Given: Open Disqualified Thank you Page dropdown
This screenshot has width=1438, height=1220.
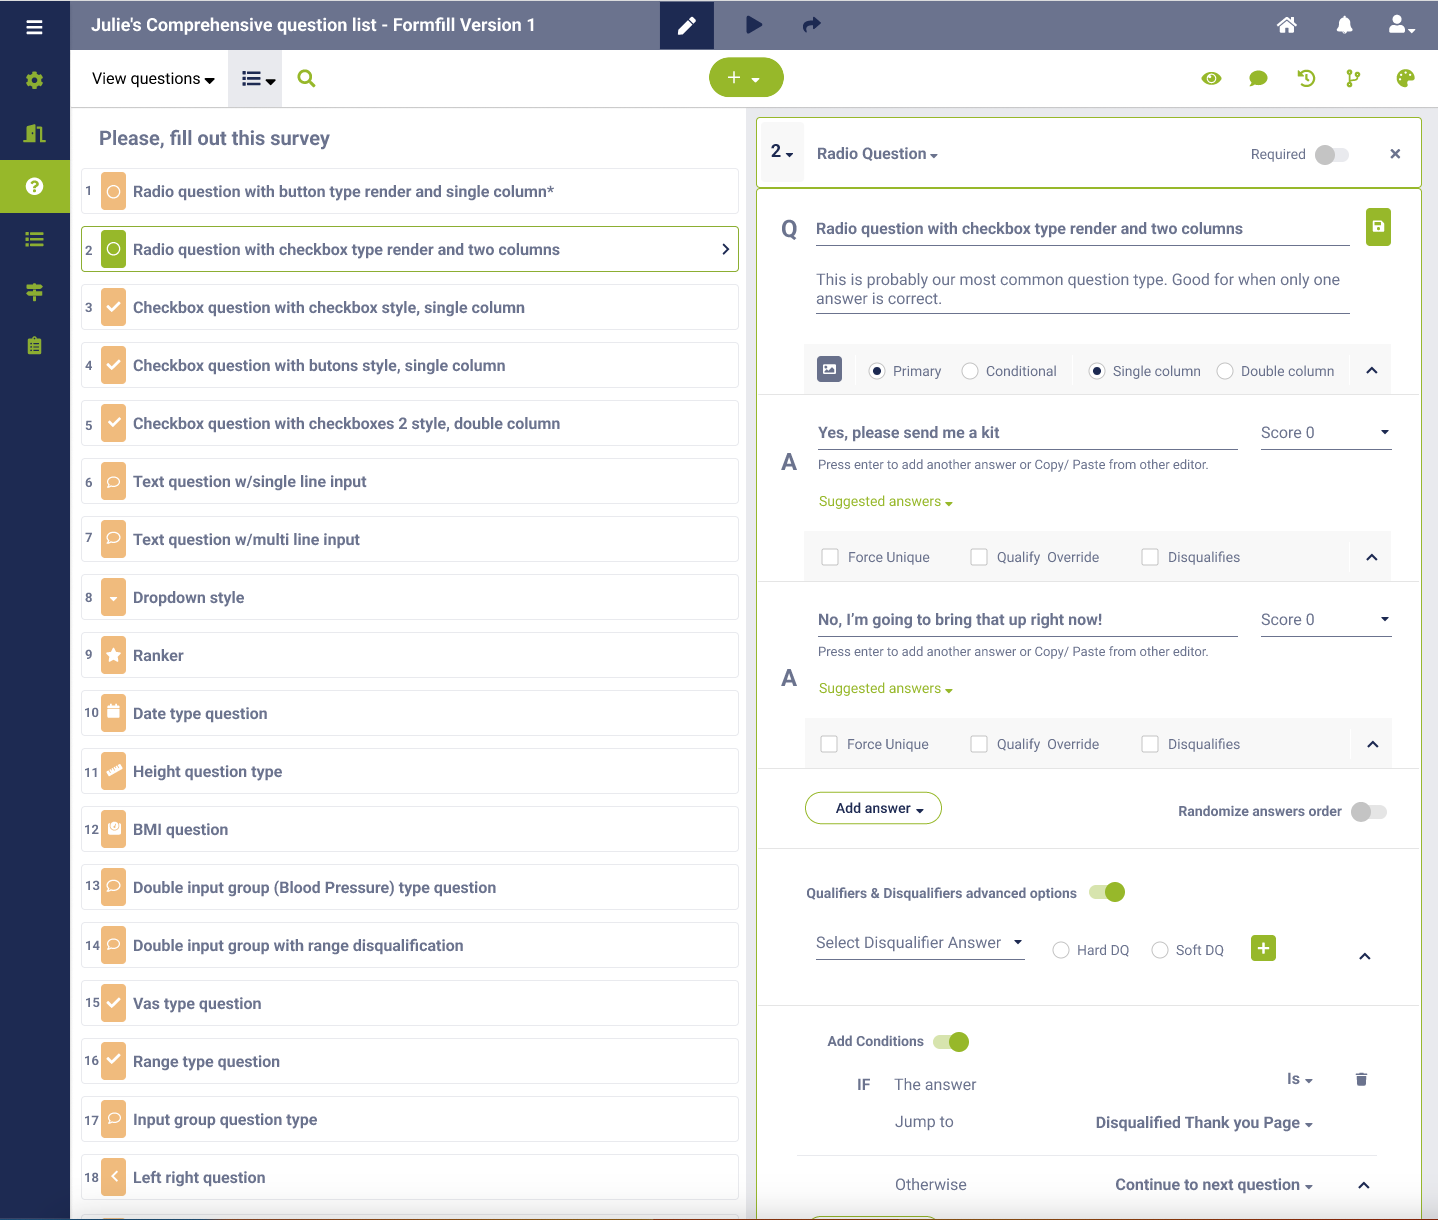Looking at the screenshot, I should (1204, 1123).
